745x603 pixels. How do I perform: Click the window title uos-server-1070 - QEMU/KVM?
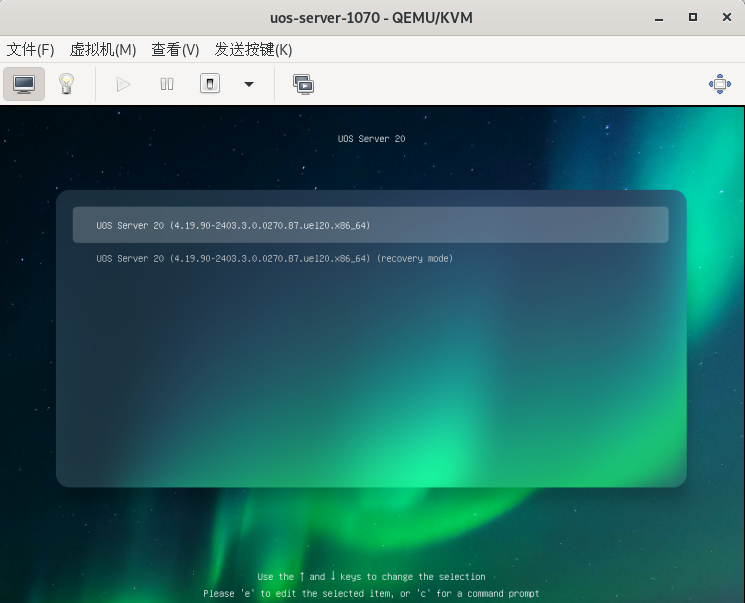(x=371, y=18)
